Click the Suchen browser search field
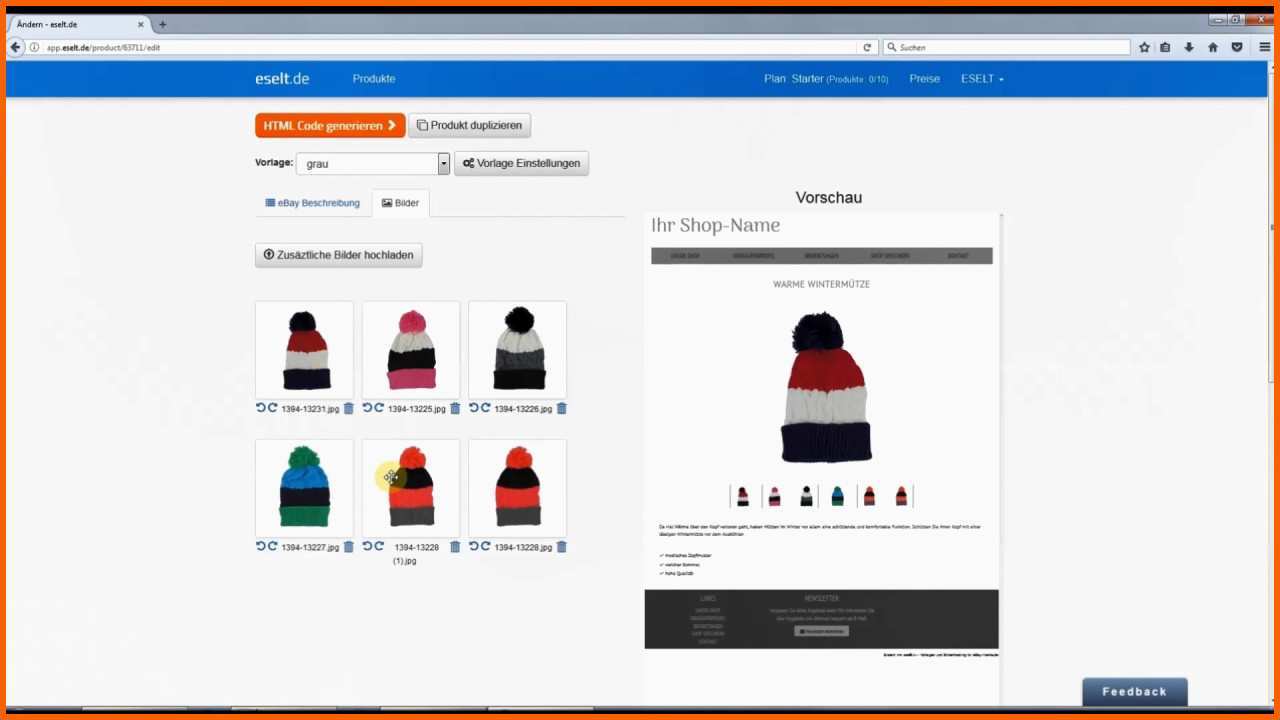 tap(1006, 47)
